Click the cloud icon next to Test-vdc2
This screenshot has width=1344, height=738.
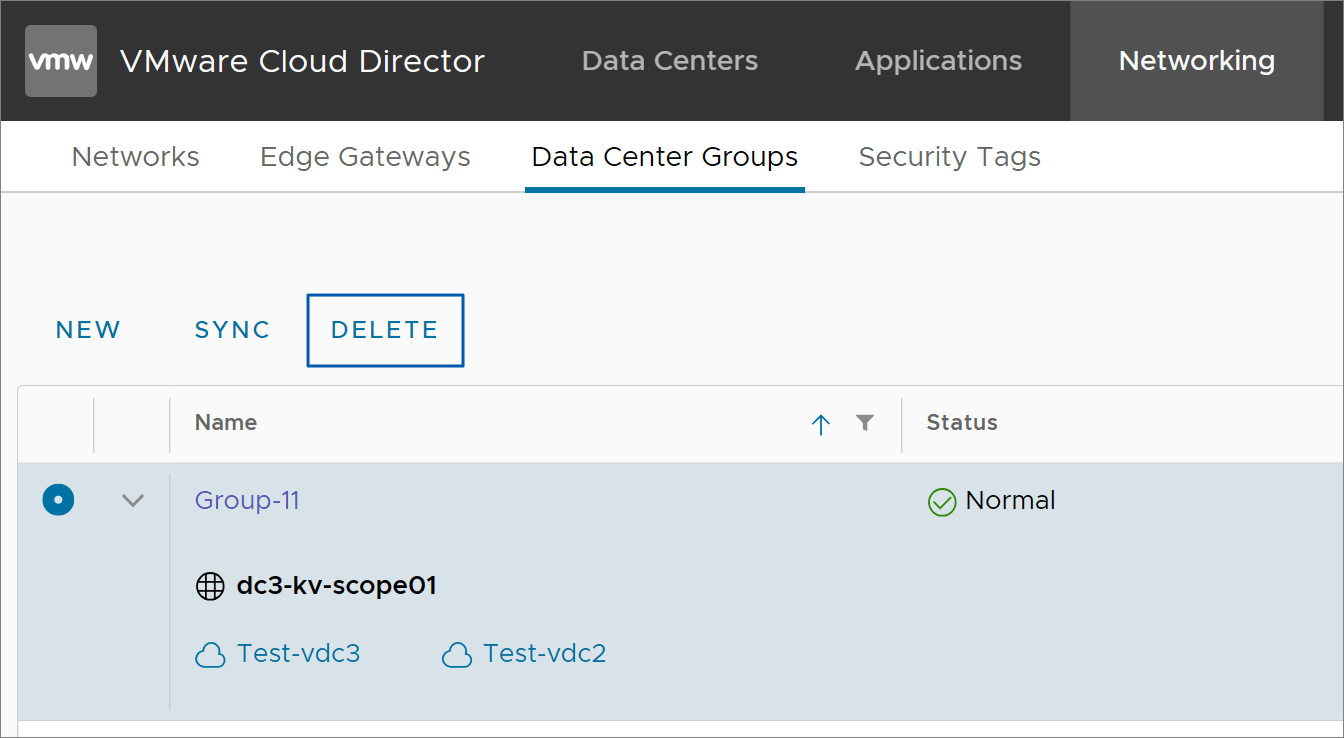tap(456, 655)
